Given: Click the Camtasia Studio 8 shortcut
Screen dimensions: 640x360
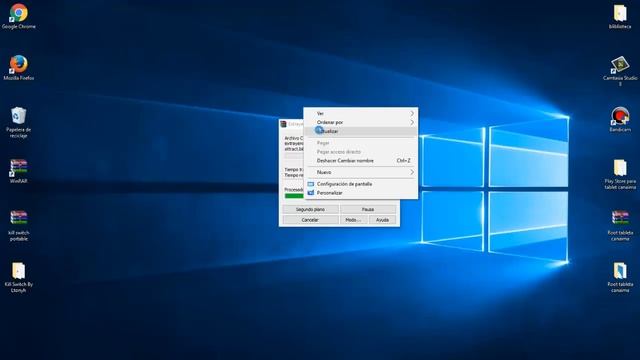Looking at the screenshot, I should [620, 71].
